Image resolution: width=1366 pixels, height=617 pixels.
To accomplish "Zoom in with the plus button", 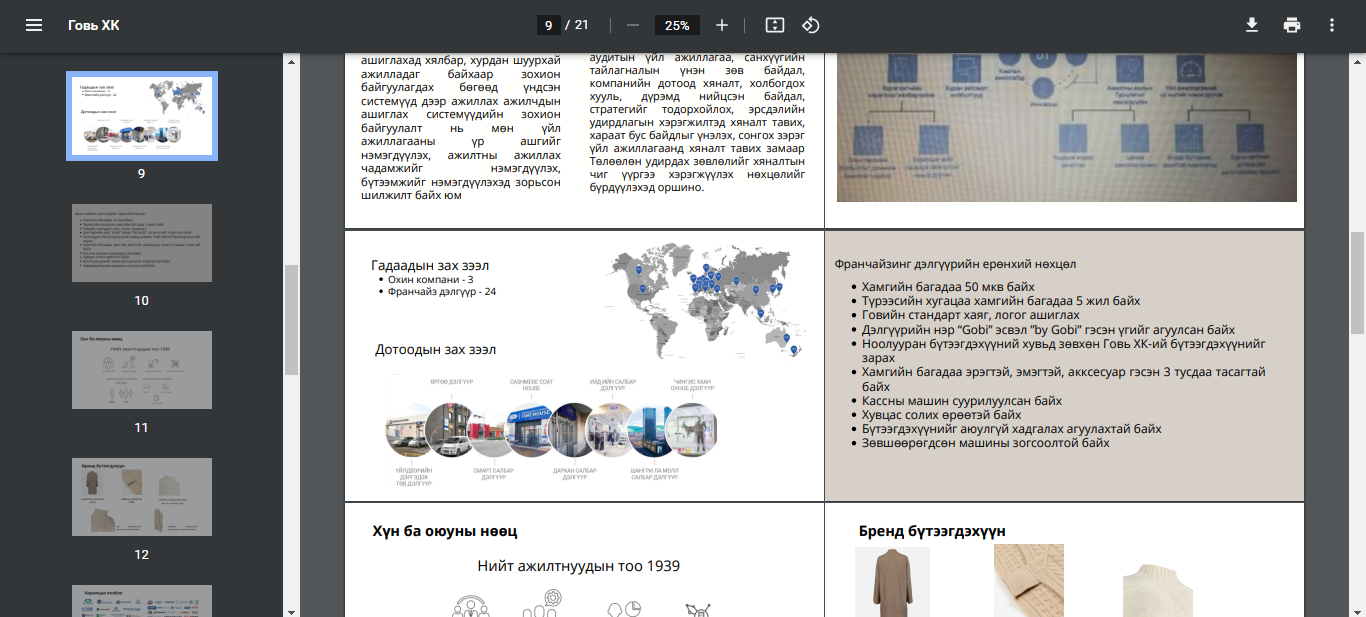I will [722, 25].
